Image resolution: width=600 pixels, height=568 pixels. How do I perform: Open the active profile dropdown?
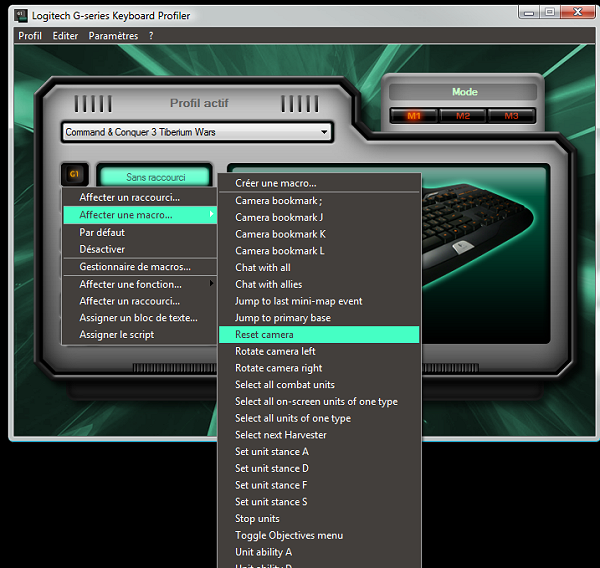coord(324,132)
